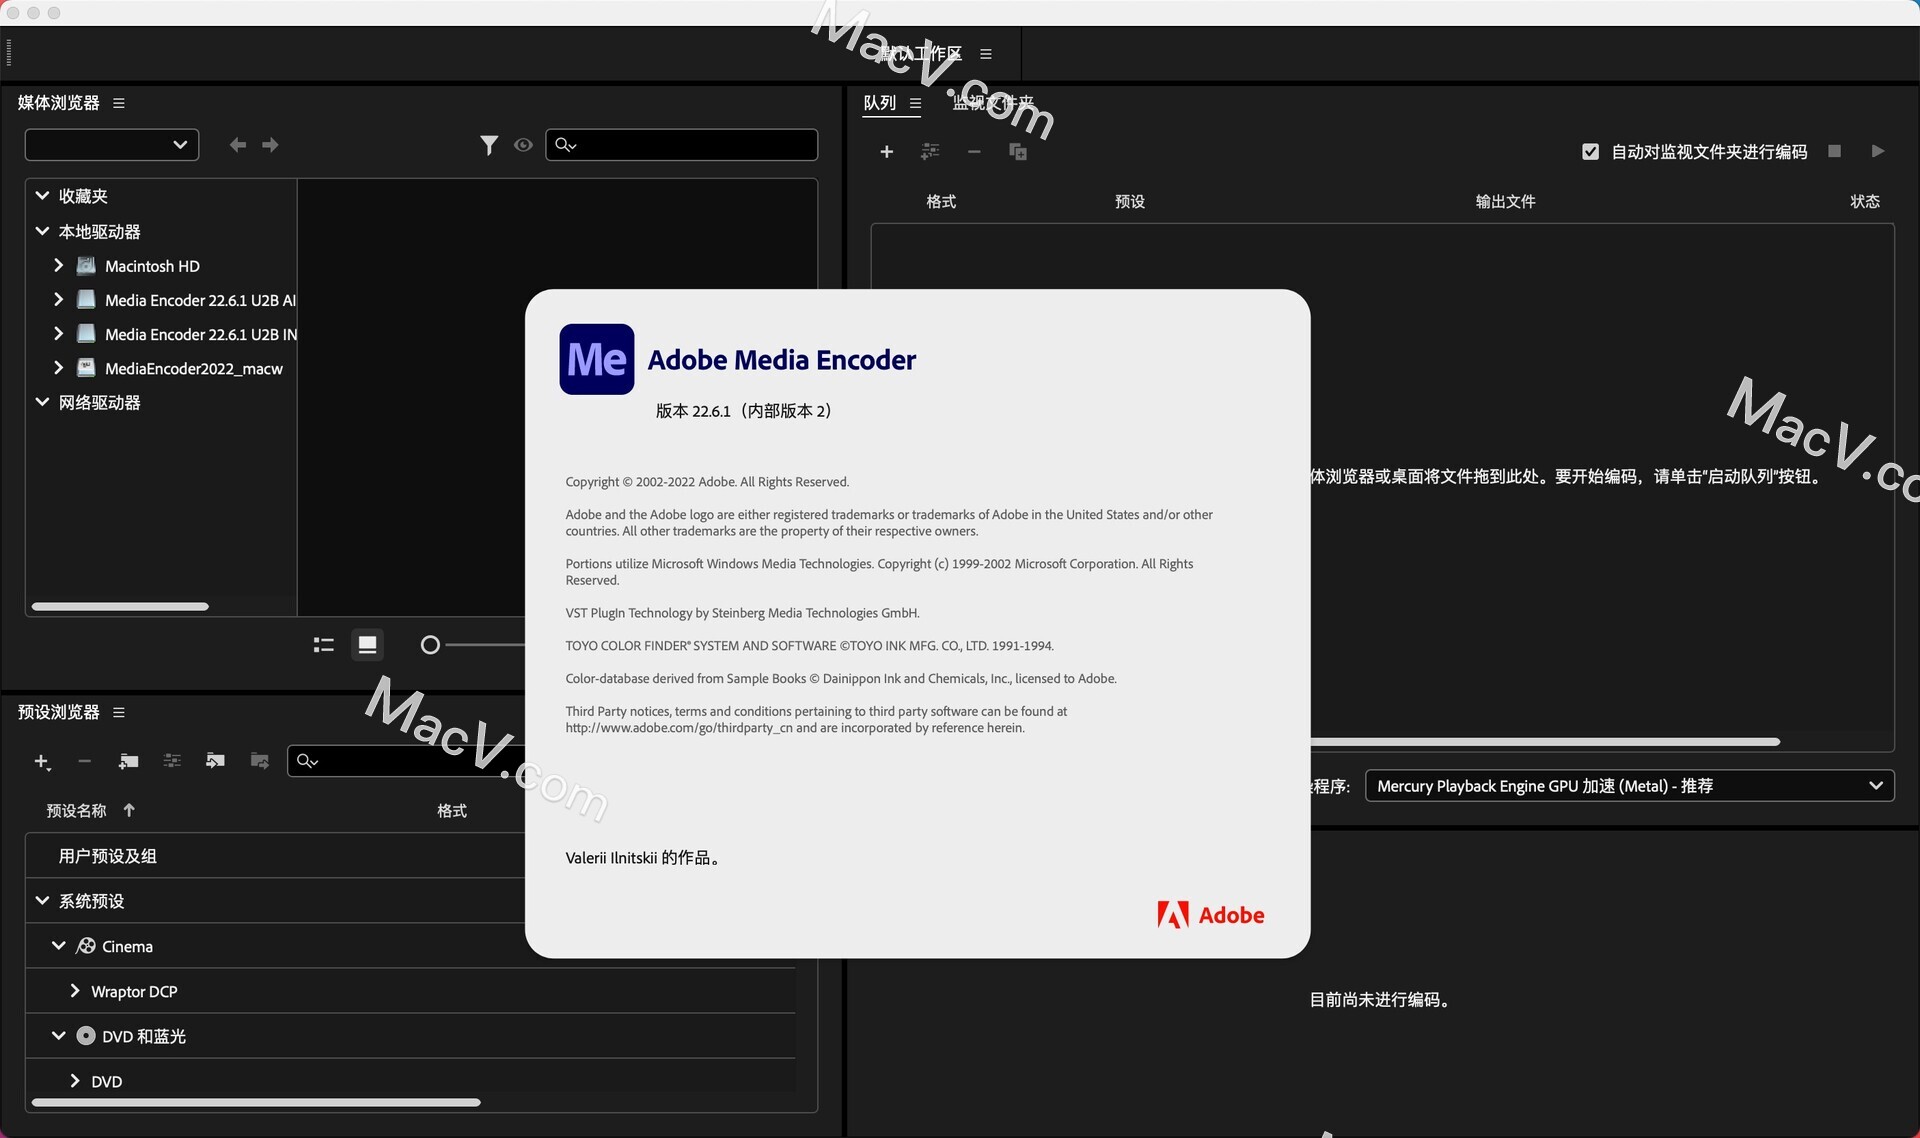This screenshot has height=1138, width=1920.
Task: Sort by the 预设名称 column header
Action: tap(76, 811)
